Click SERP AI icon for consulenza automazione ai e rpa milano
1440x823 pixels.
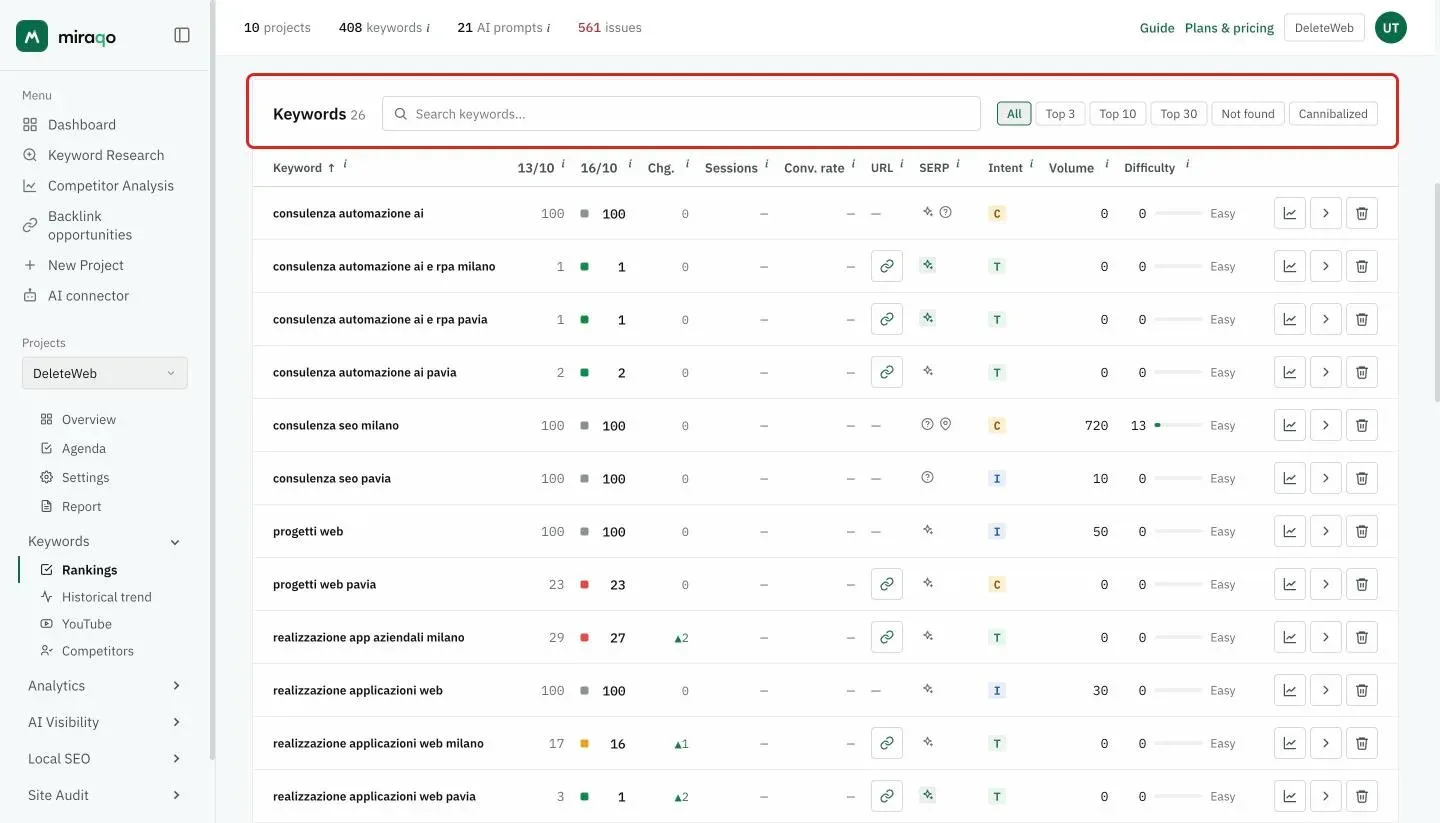point(928,265)
